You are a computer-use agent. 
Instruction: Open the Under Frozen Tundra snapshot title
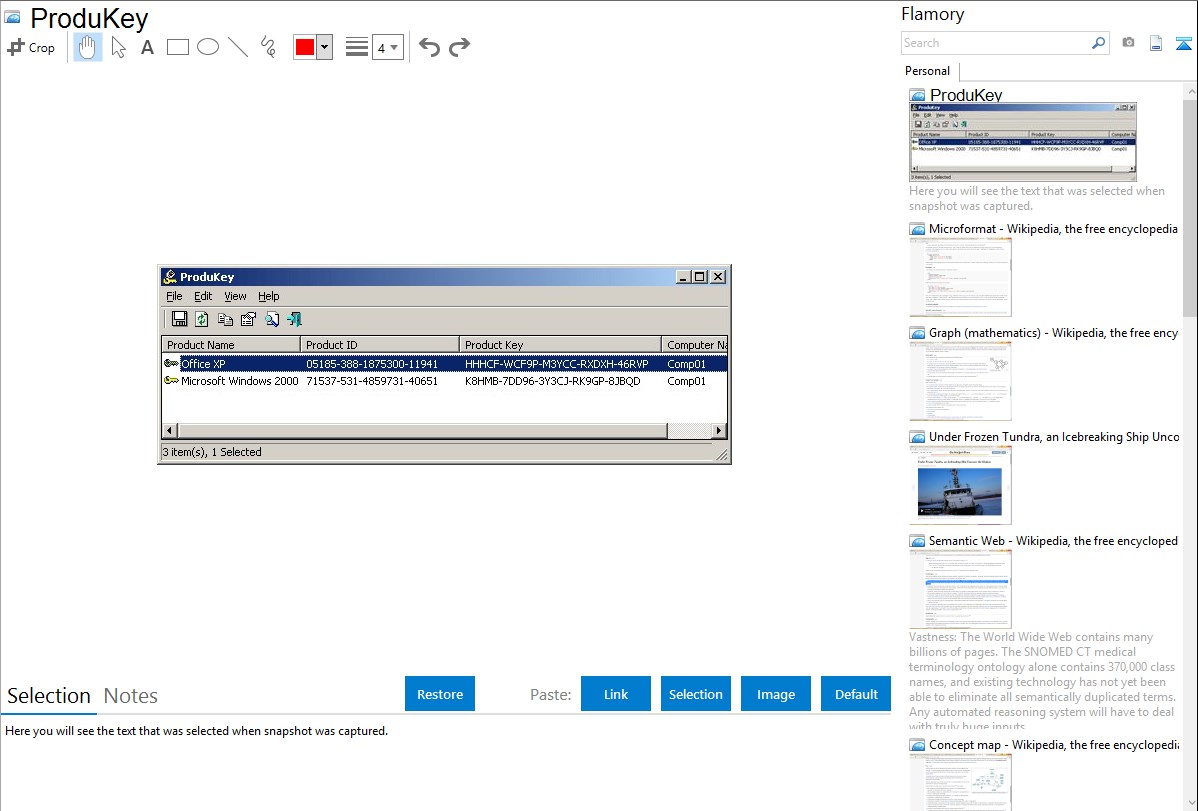[1054, 436]
